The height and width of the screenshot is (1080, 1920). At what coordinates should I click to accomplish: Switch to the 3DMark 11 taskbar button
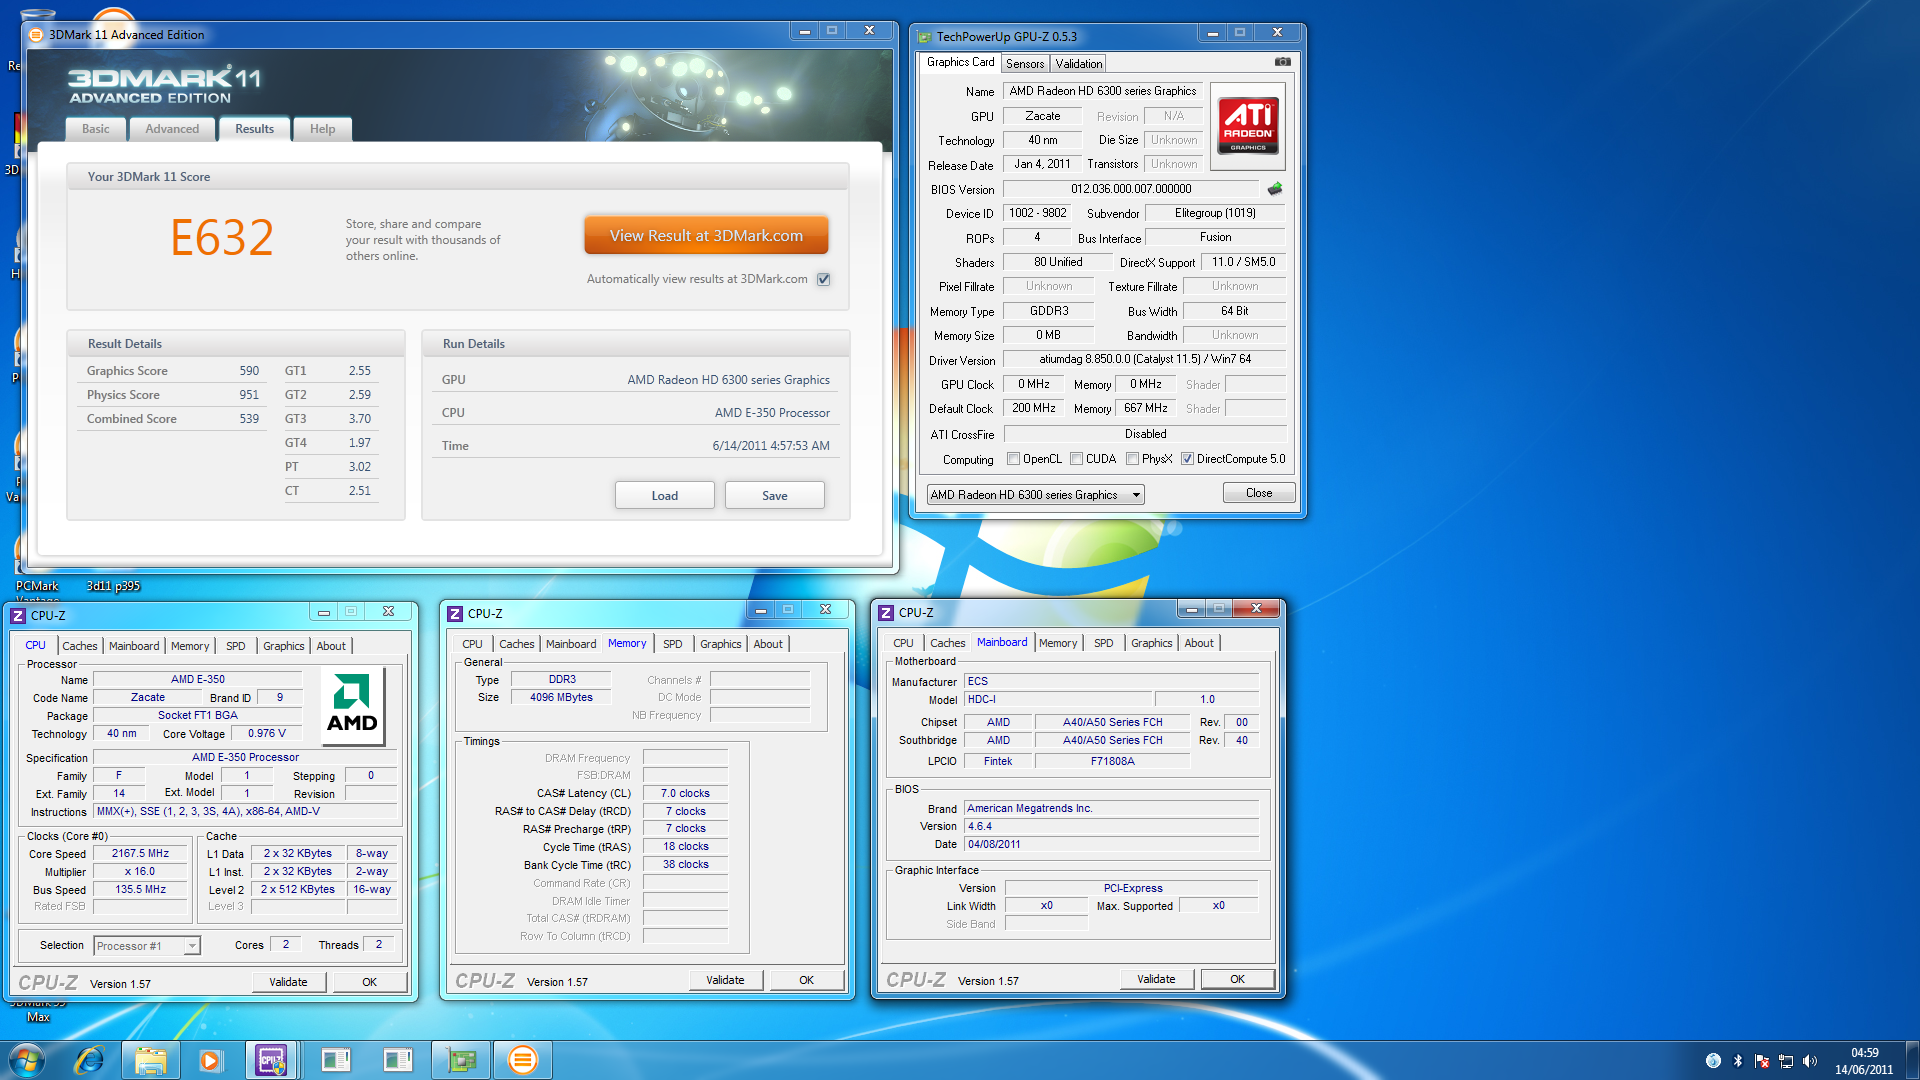(522, 1060)
